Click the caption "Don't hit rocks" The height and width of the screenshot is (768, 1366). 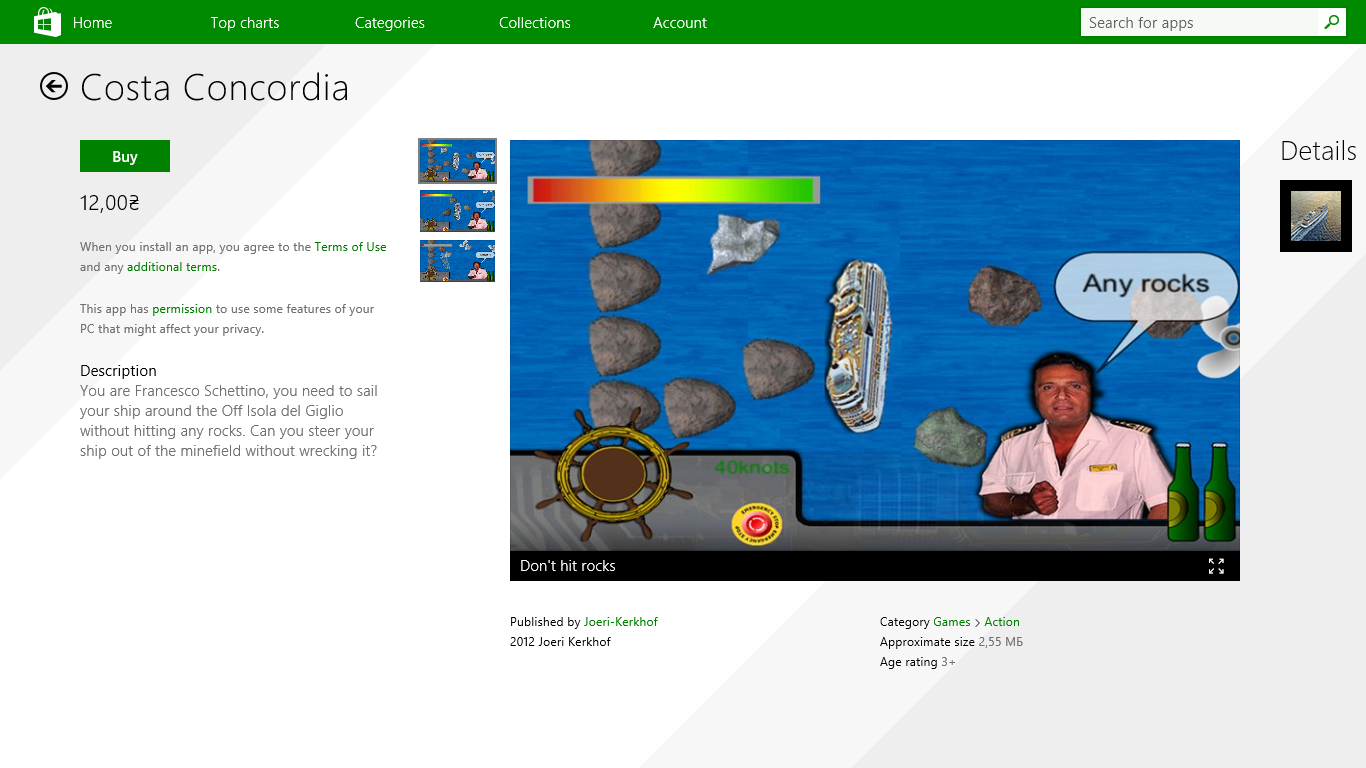(568, 566)
